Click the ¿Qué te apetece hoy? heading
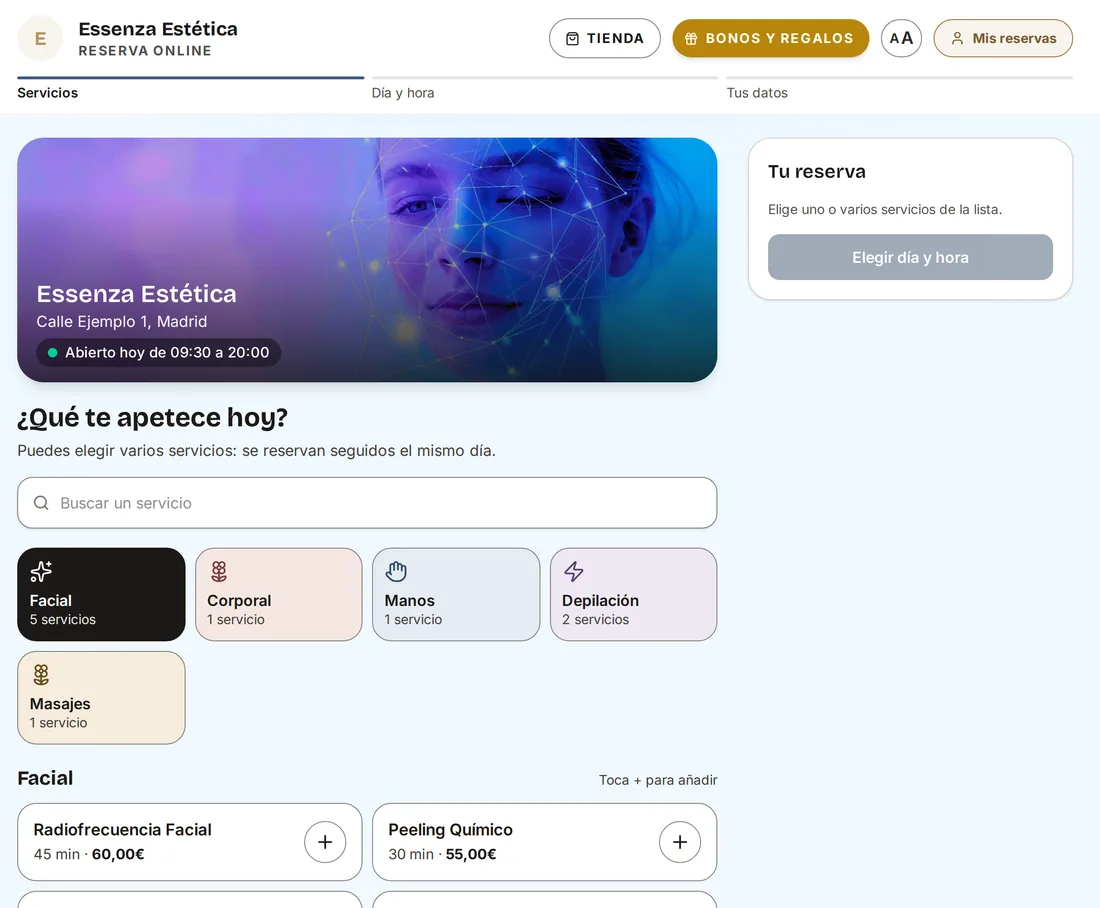The image size is (1100, 908). pos(152,418)
